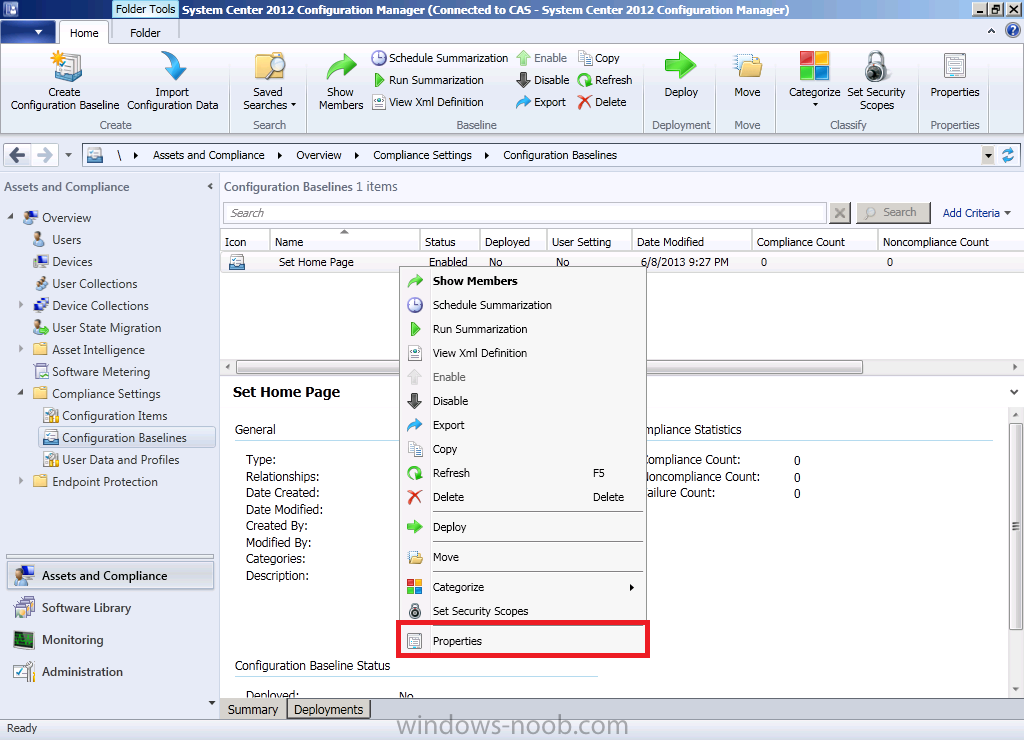1024x740 pixels.
Task: Expand the Device Collections tree node
Action: tap(21, 305)
